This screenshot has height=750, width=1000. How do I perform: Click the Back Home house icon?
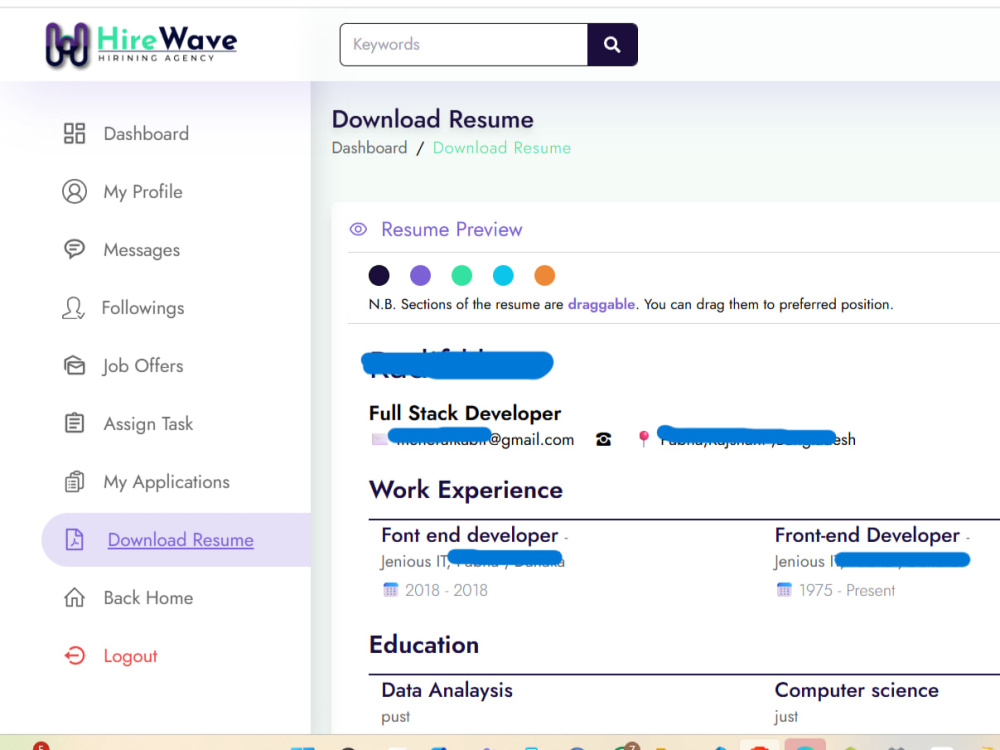point(75,598)
